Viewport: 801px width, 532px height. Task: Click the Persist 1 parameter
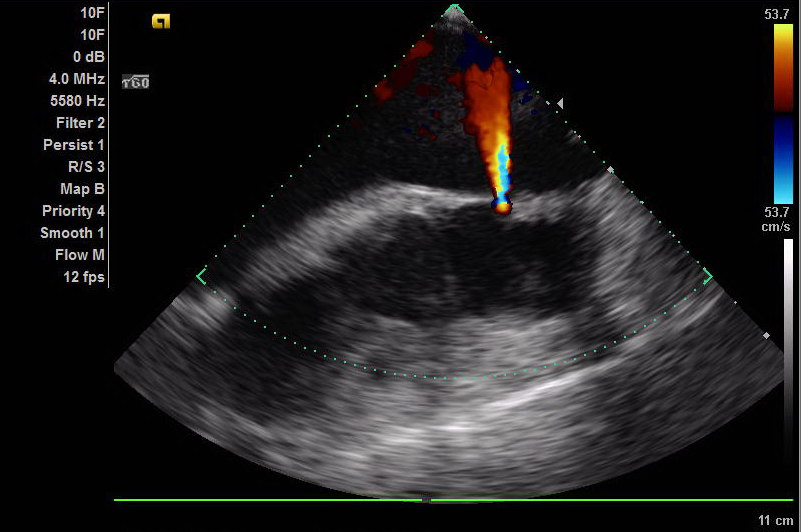click(74, 145)
